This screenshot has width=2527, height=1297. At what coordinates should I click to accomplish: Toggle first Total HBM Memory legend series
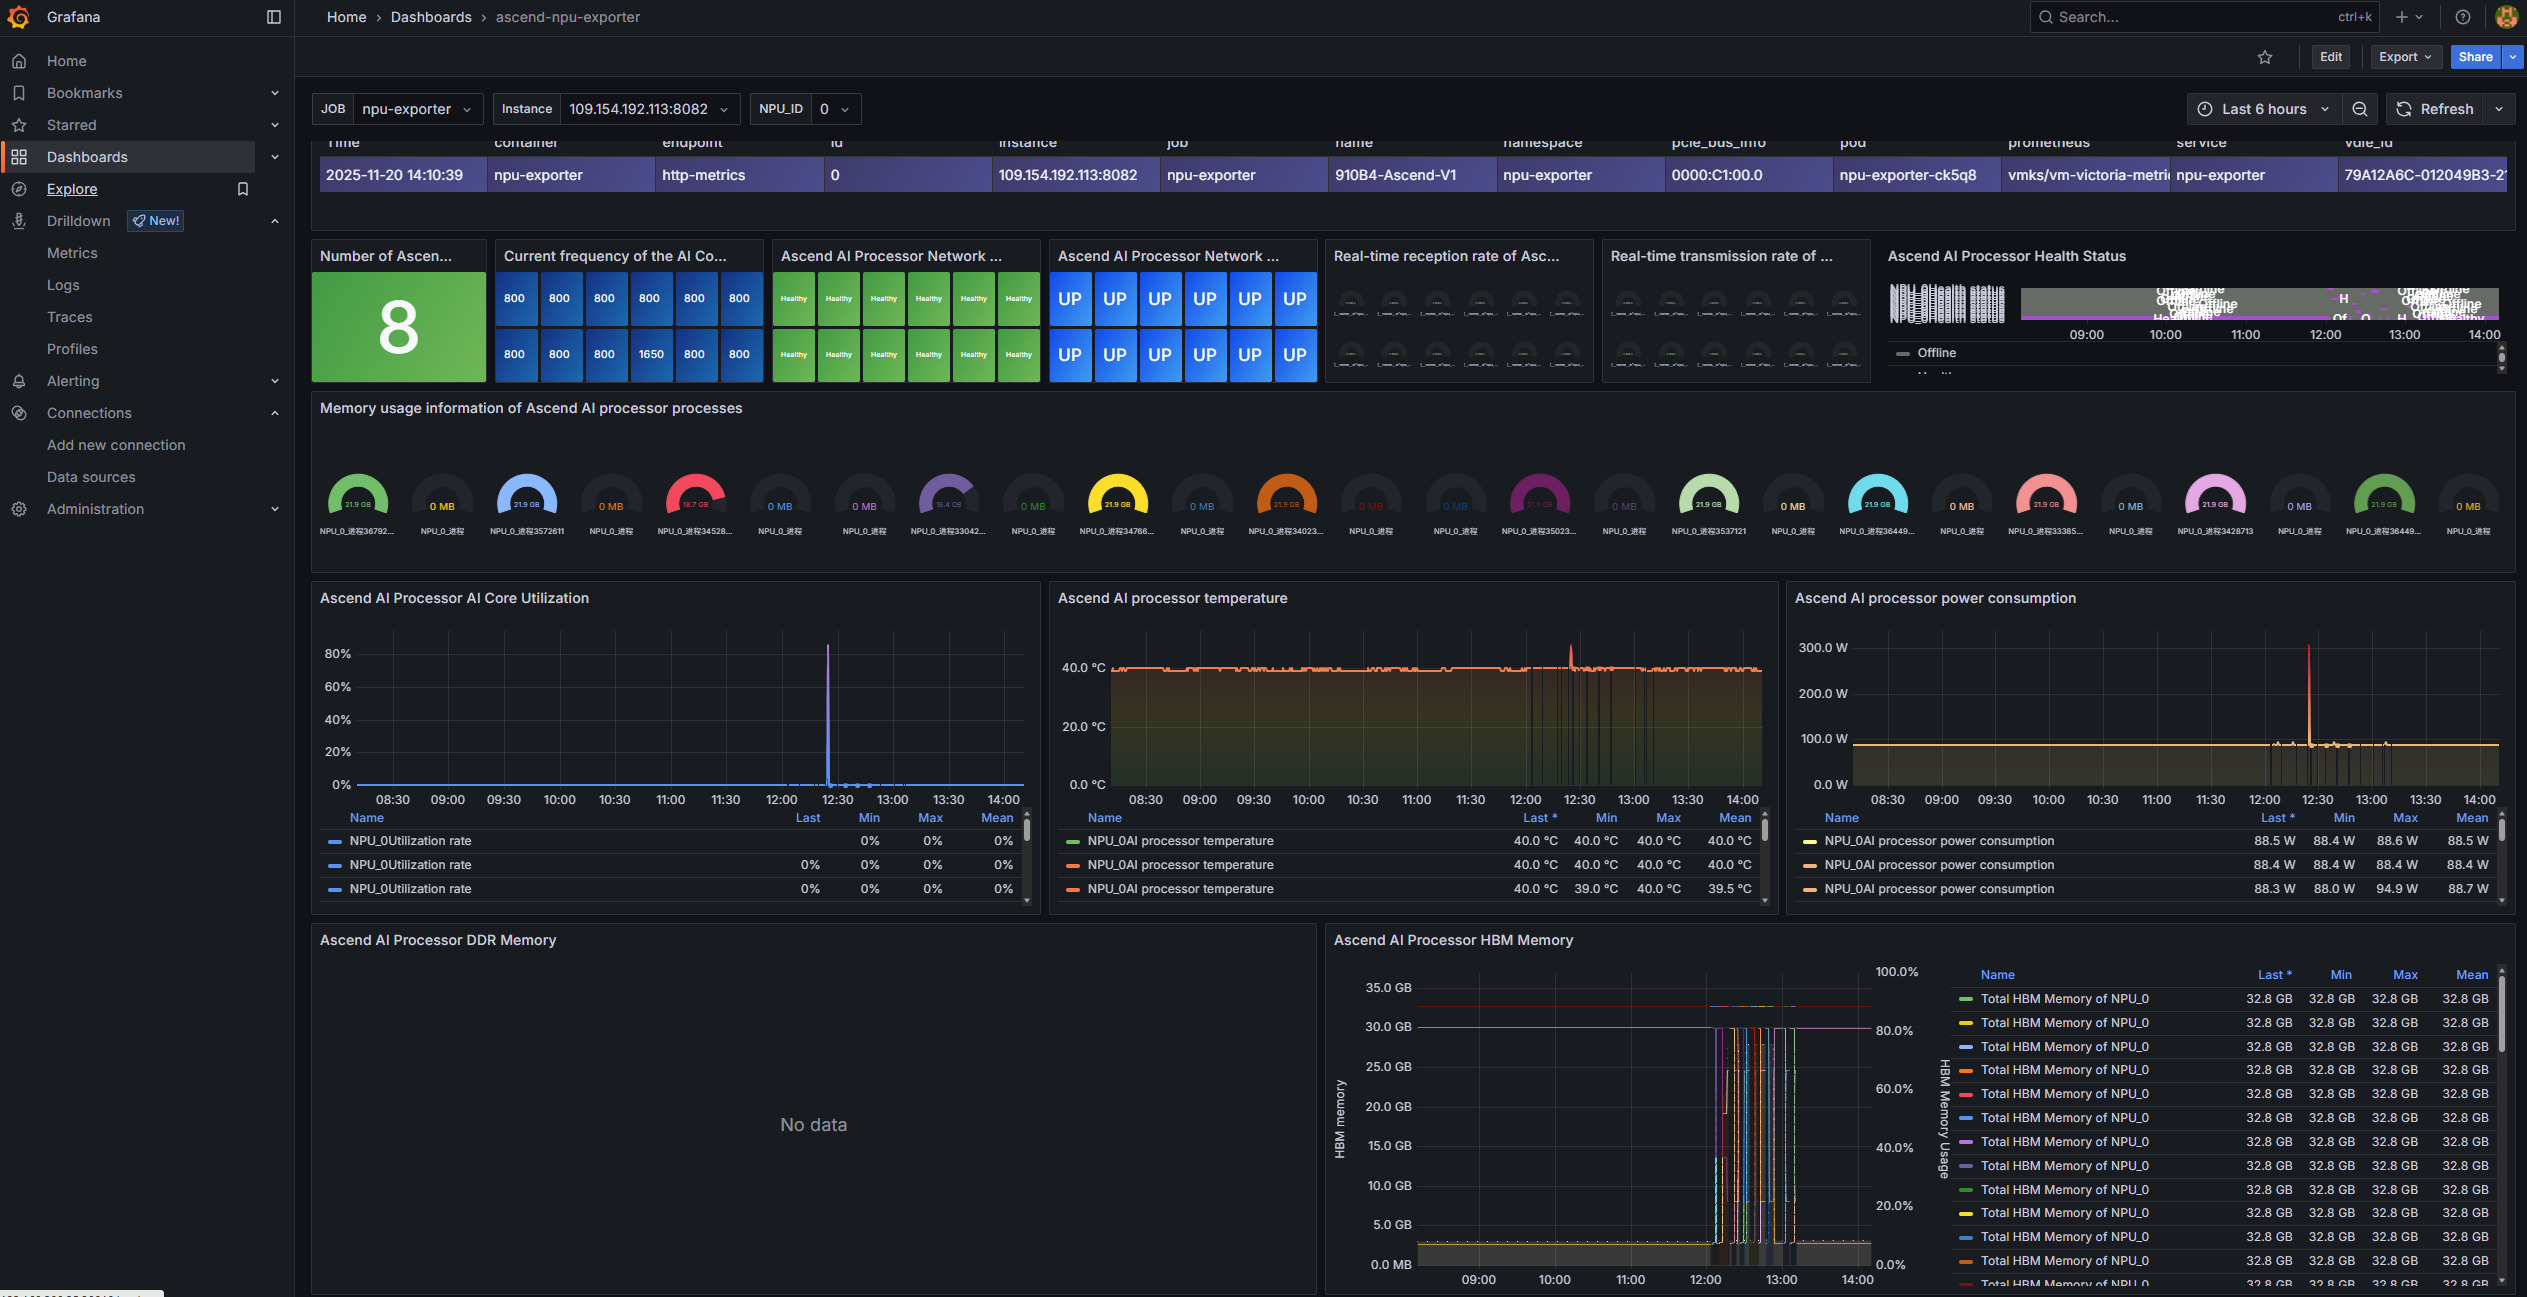click(x=2064, y=999)
